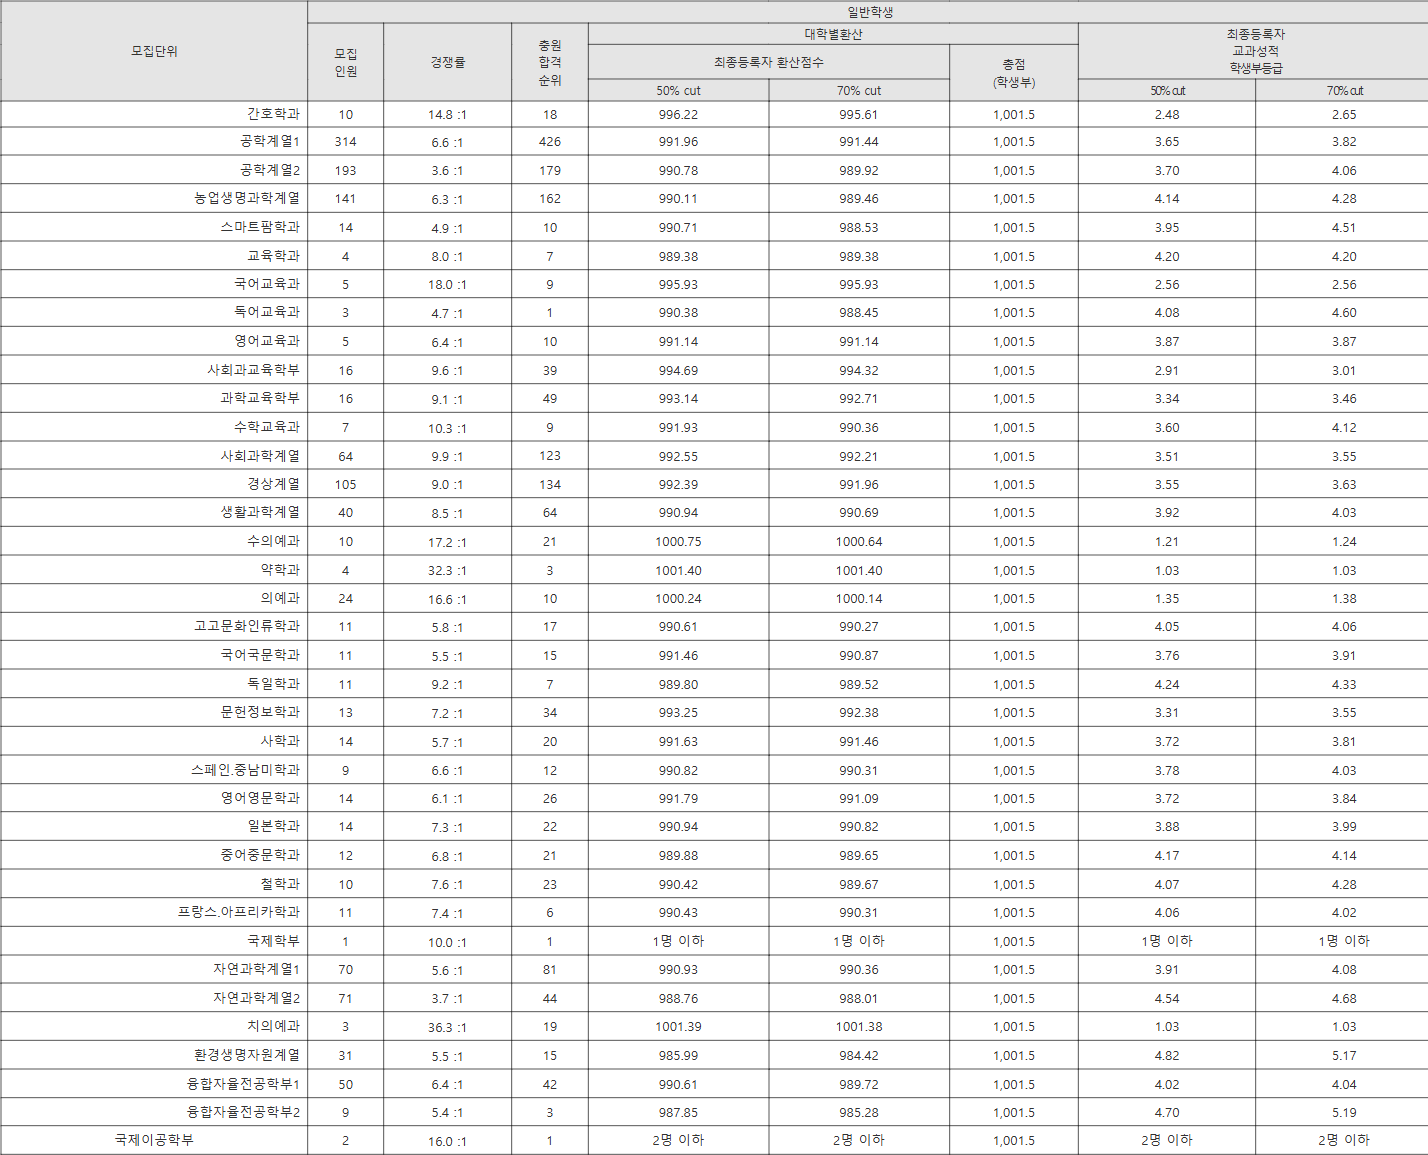Select the 프랑스.아프리카학과 row label
Screen dimensions: 1428x1155
click(239, 912)
